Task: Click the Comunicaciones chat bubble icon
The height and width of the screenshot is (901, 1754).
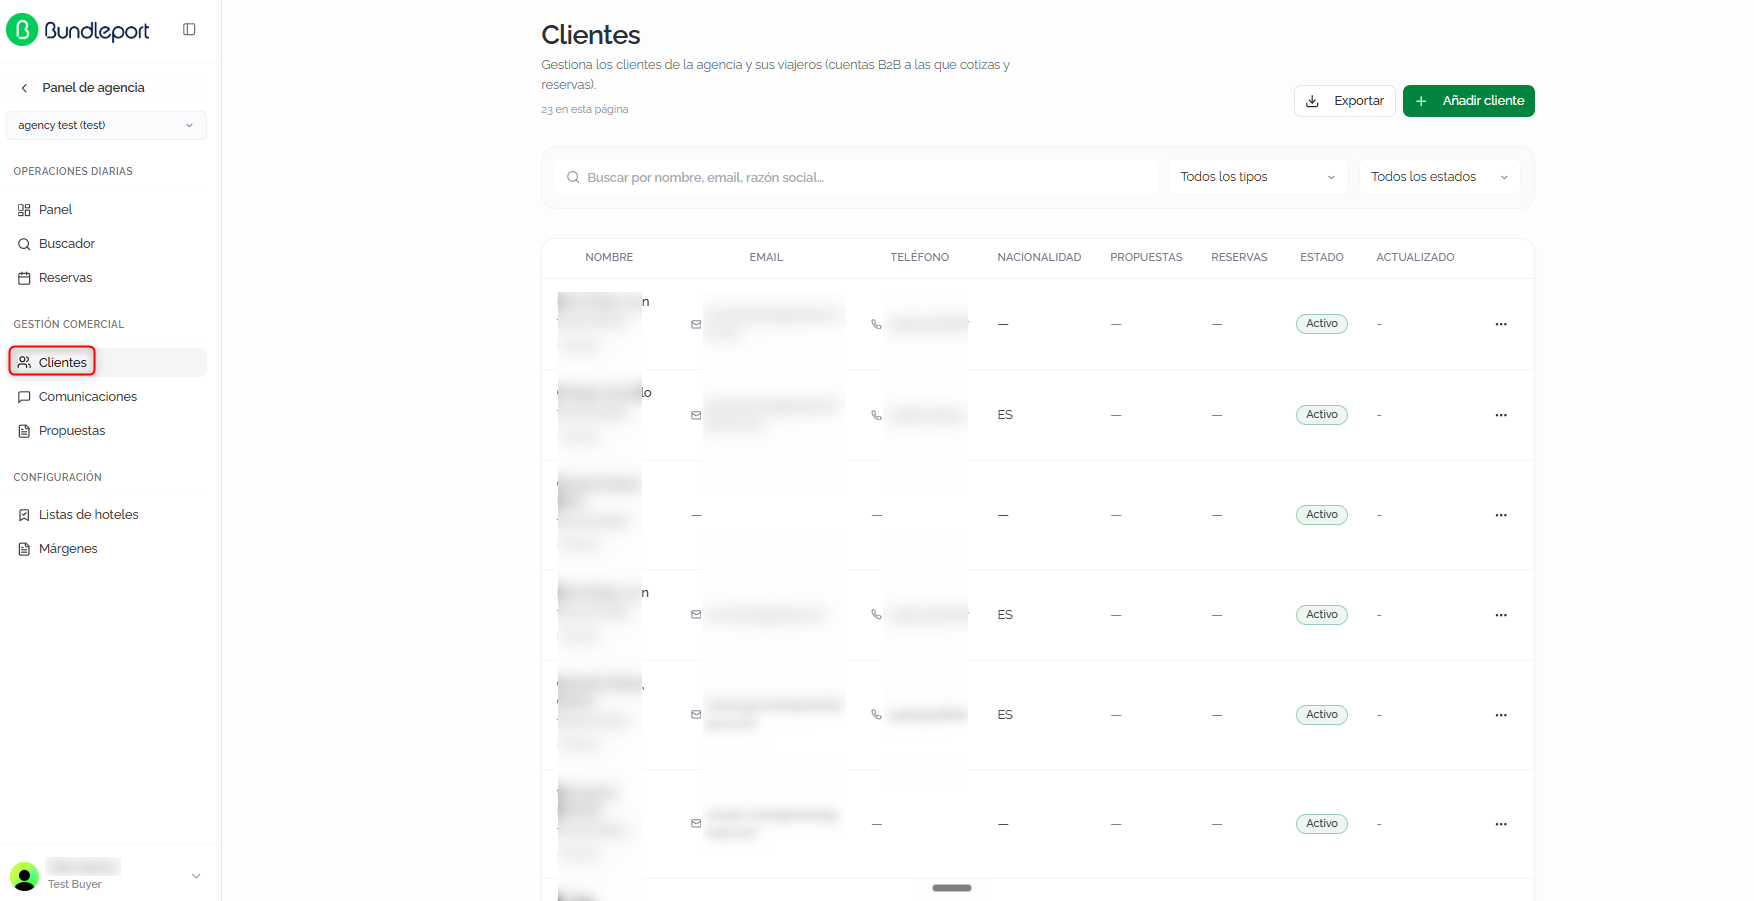Action: pos(24,397)
